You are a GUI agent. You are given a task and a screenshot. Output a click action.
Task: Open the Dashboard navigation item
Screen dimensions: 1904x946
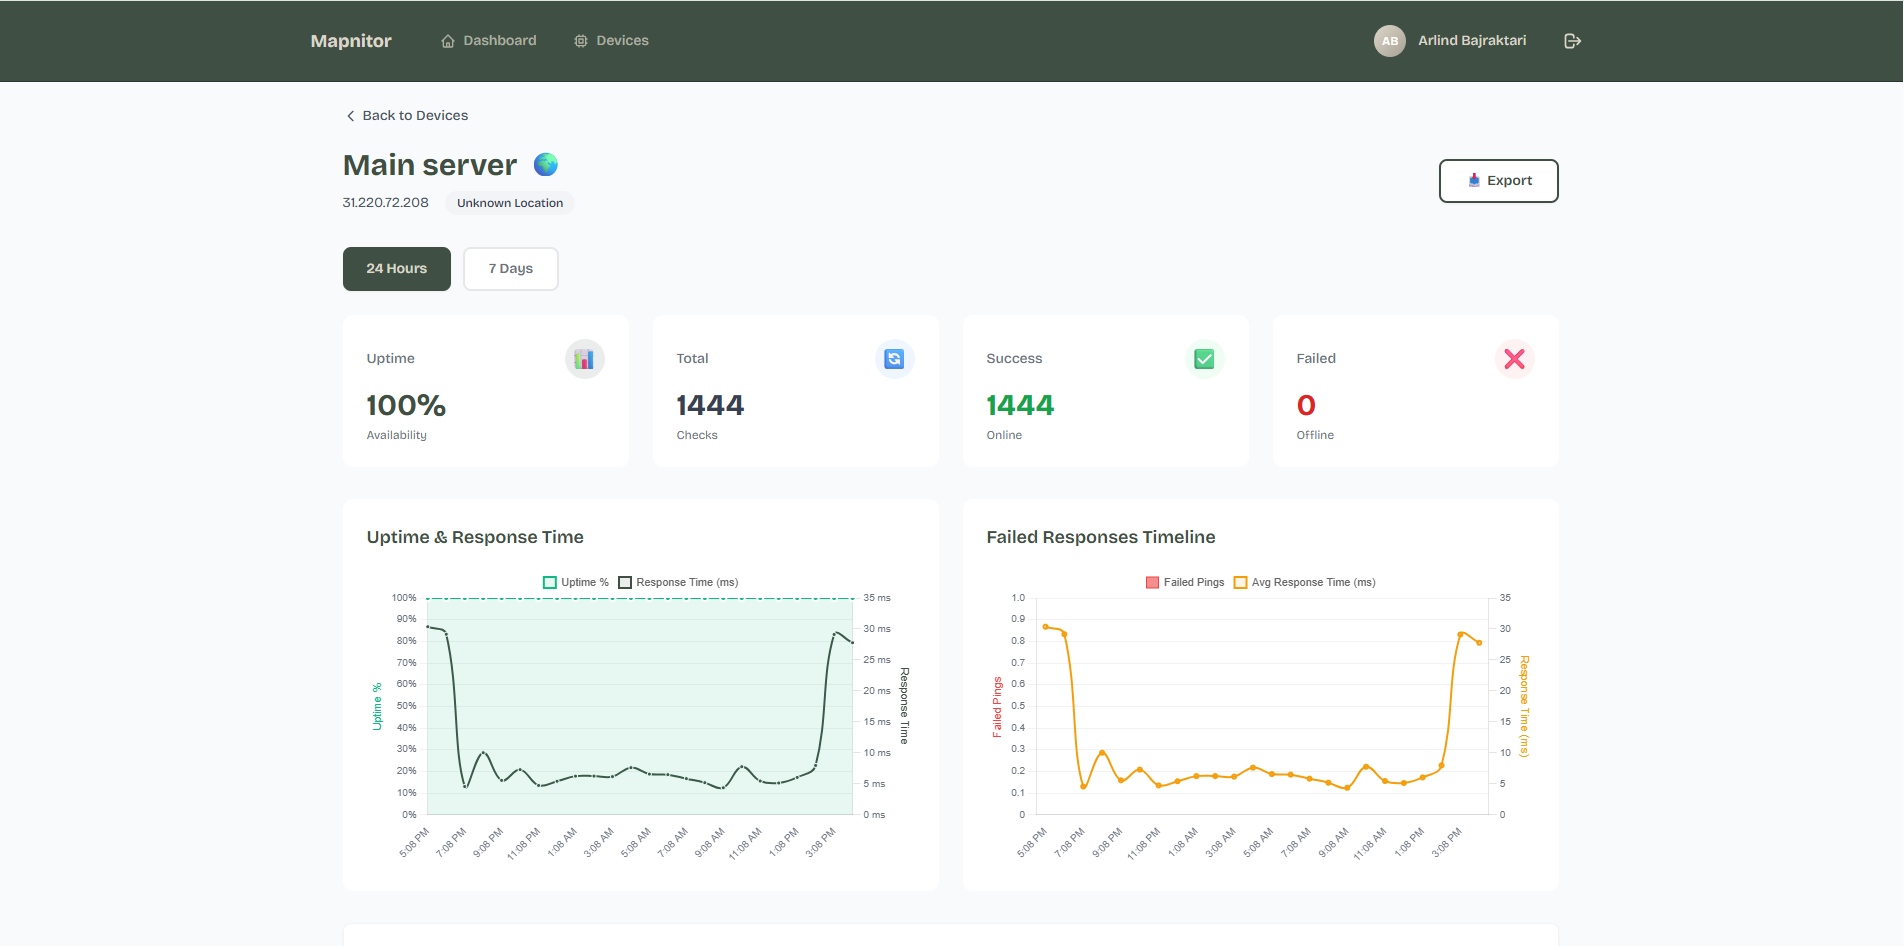489,41
